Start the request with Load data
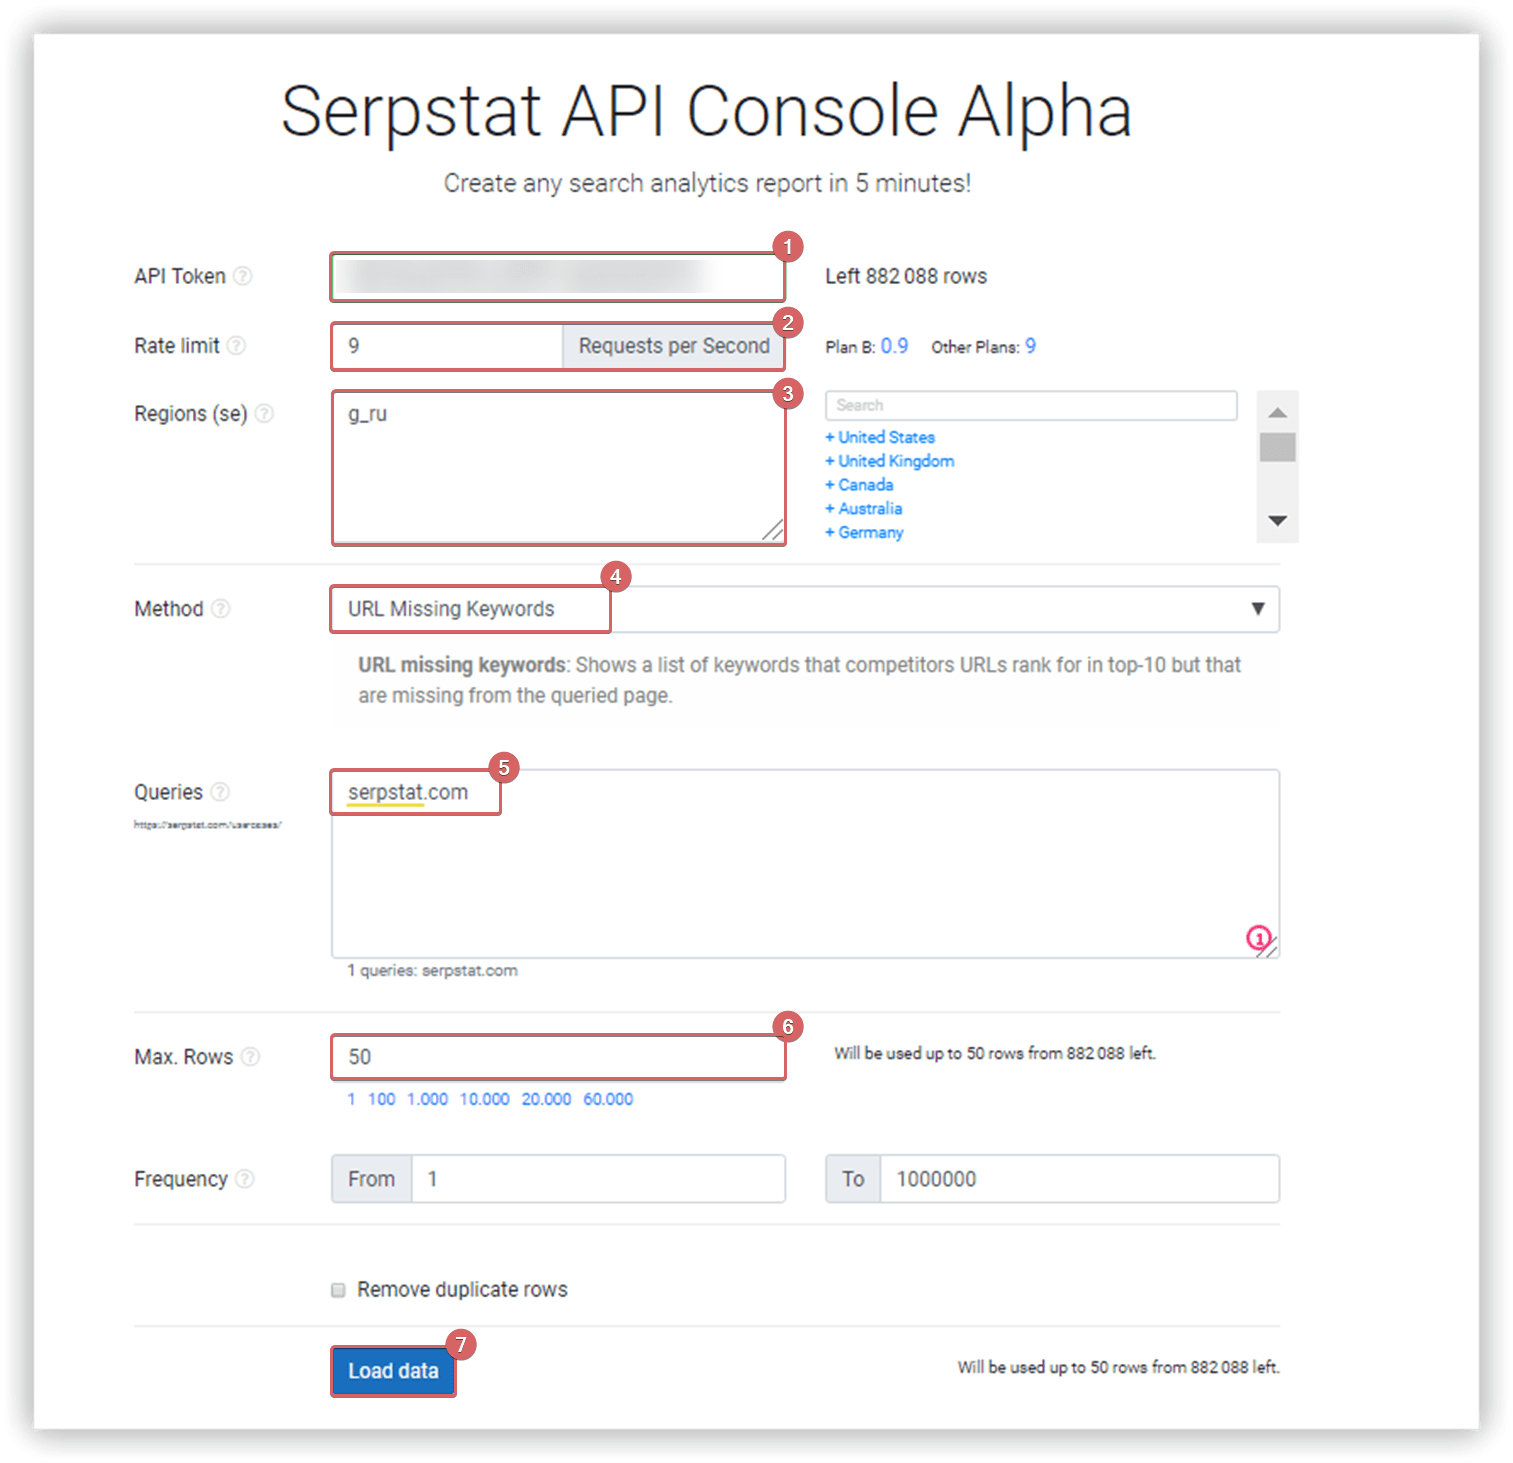Screen dimensions: 1513x1463 pos(393,1371)
